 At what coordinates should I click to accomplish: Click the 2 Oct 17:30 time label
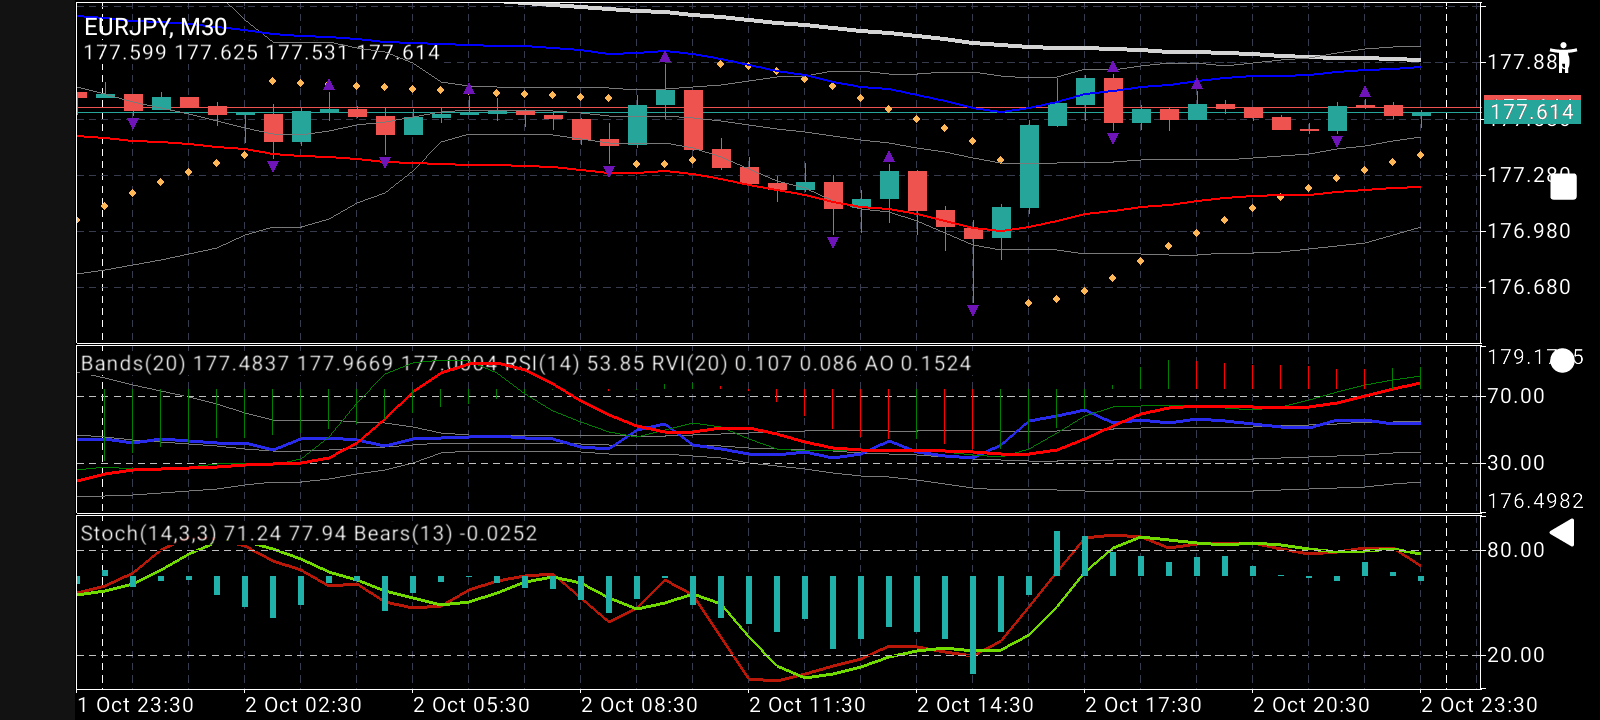click(x=1143, y=705)
